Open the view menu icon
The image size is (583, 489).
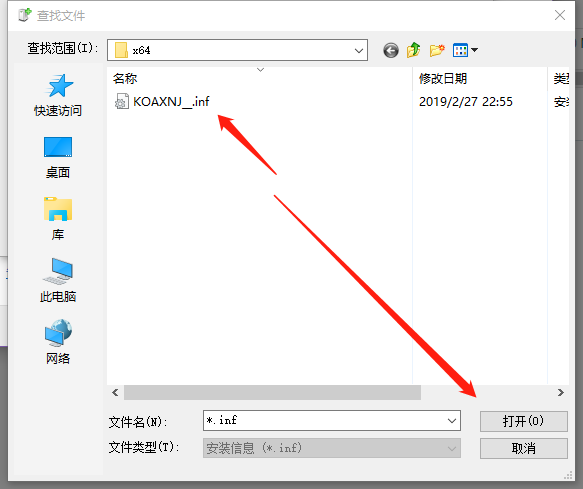pyautogui.click(x=460, y=50)
